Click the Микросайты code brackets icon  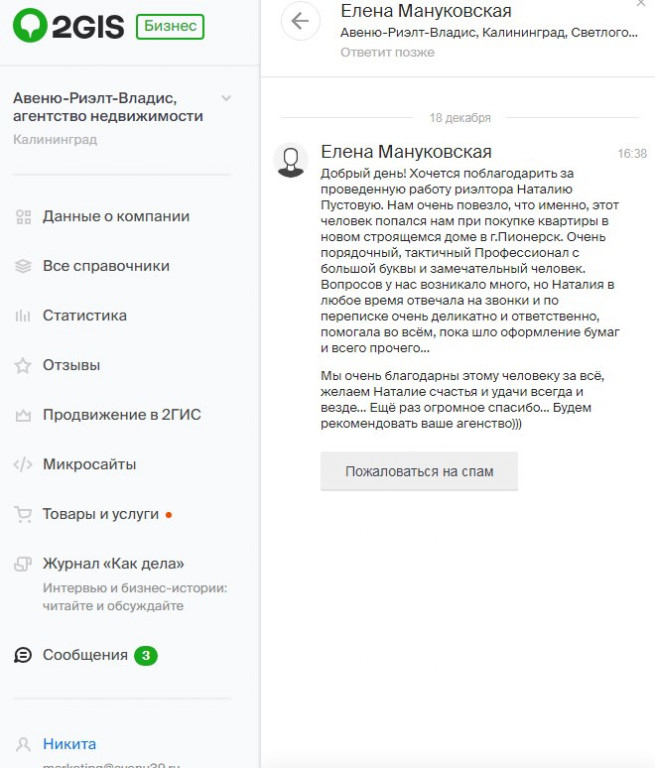[23, 464]
